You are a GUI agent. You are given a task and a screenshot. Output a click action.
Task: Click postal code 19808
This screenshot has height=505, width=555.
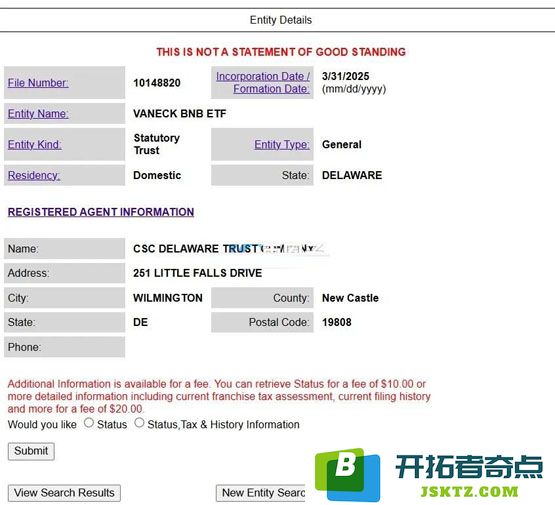tap(337, 322)
